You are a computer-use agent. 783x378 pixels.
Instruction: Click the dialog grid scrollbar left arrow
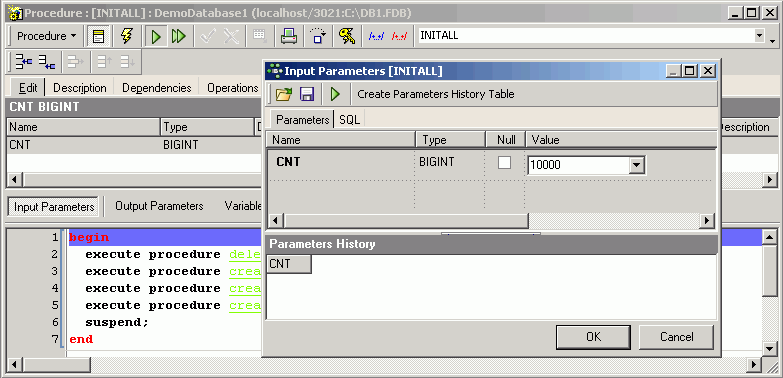pos(276,220)
